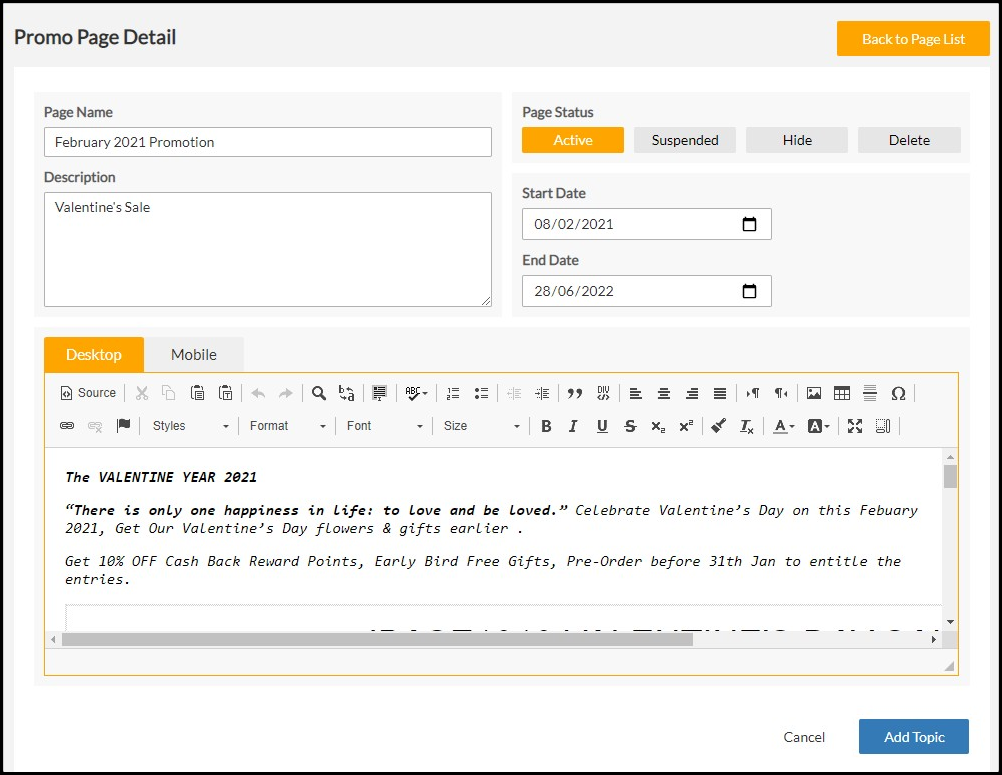The height and width of the screenshot is (775, 1002).
Task: Click the Remove Format icon
Action: click(746, 426)
